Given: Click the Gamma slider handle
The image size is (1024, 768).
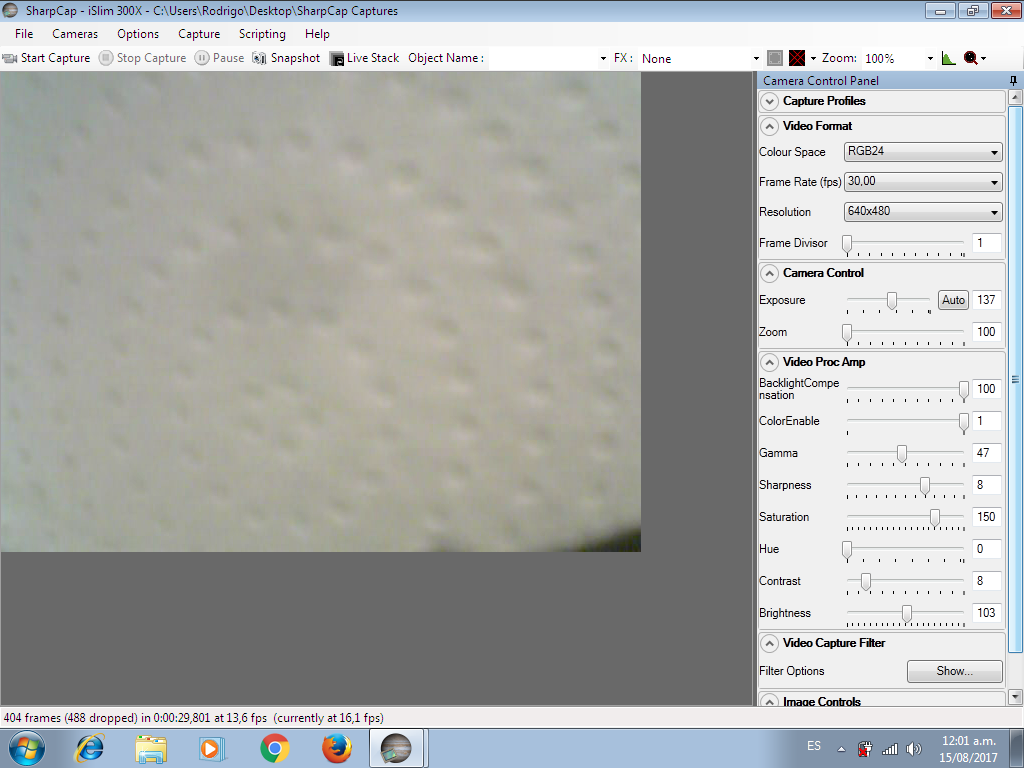Looking at the screenshot, I should (x=902, y=454).
